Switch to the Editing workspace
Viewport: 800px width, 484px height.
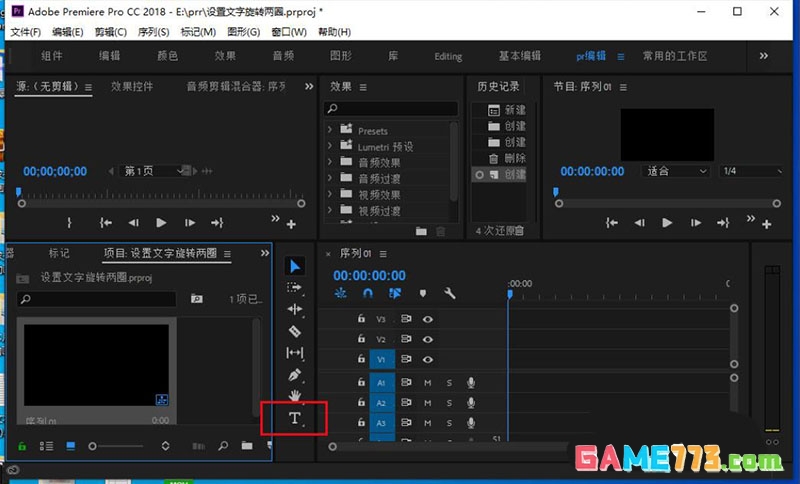point(448,56)
